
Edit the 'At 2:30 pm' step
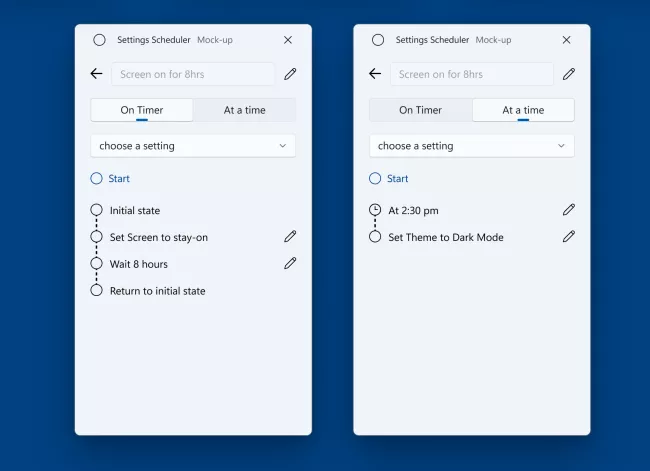point(568,210)
